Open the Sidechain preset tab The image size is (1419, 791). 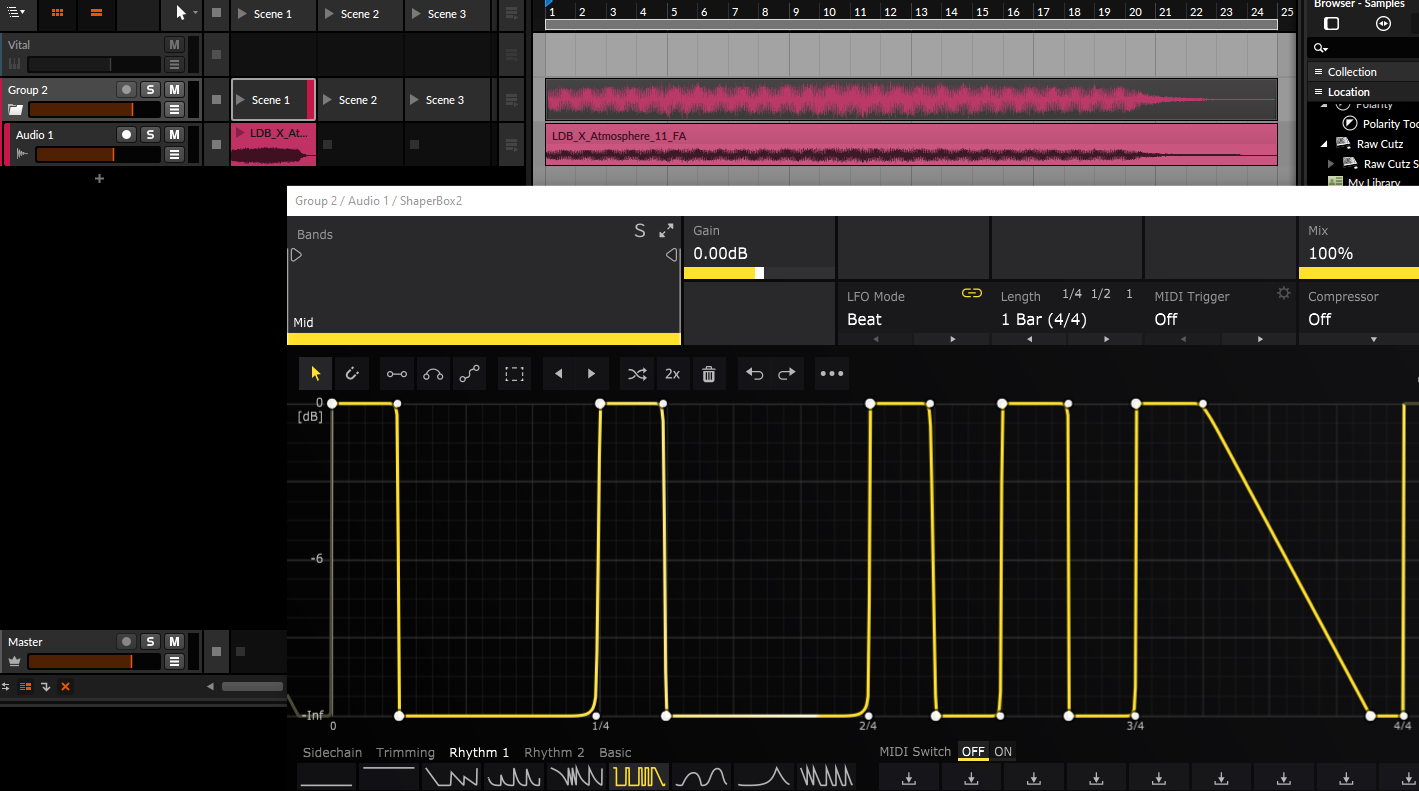(333, 753)
